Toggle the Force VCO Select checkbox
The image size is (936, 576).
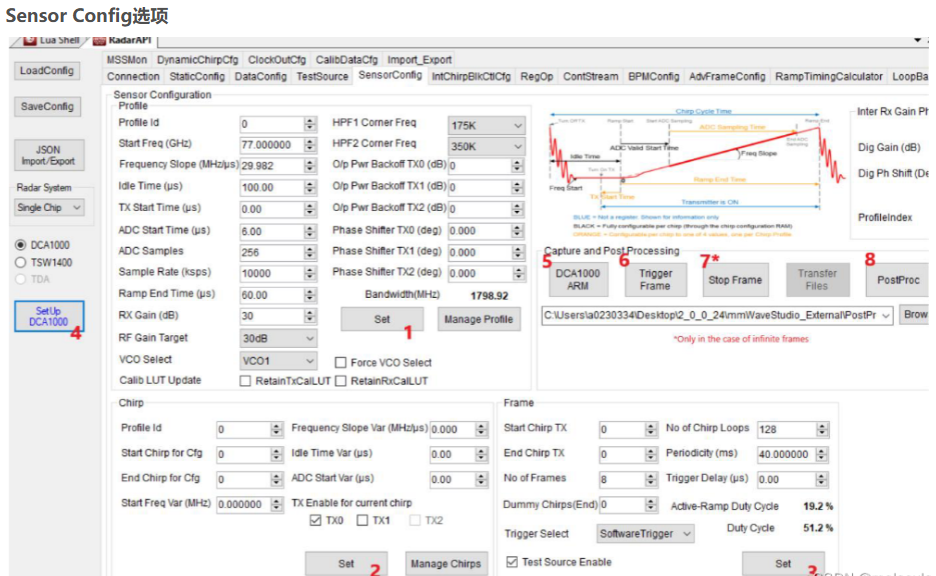click(x=341, y=362)
